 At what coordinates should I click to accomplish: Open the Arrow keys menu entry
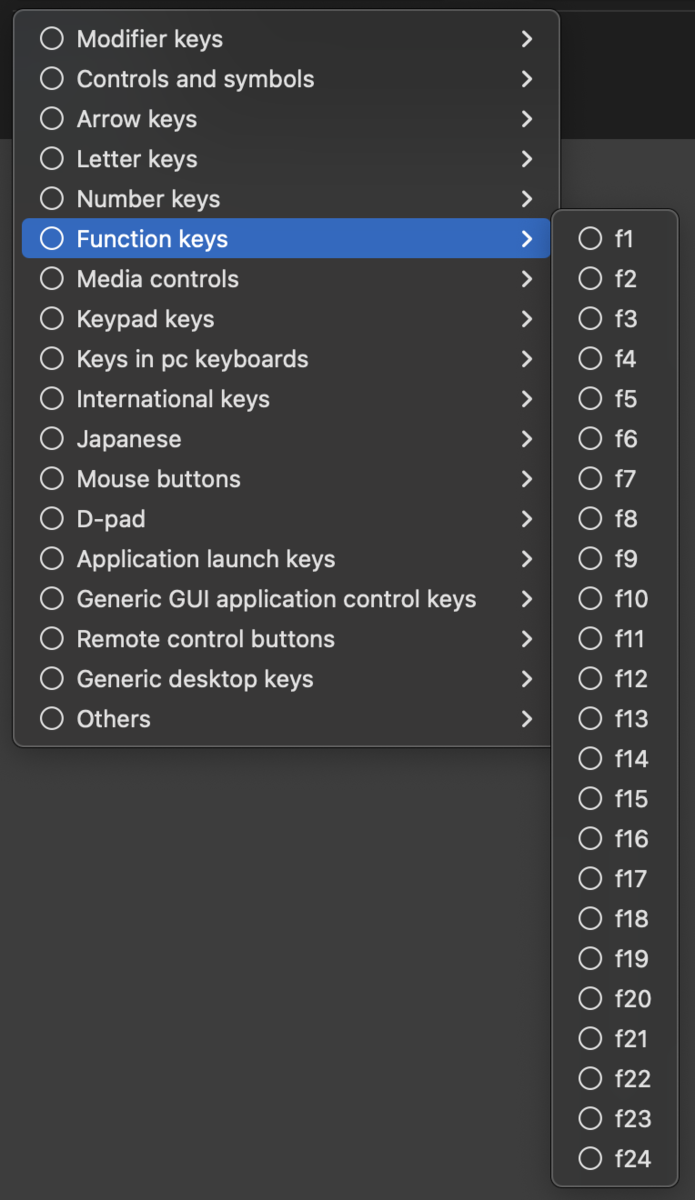[286, 119]
